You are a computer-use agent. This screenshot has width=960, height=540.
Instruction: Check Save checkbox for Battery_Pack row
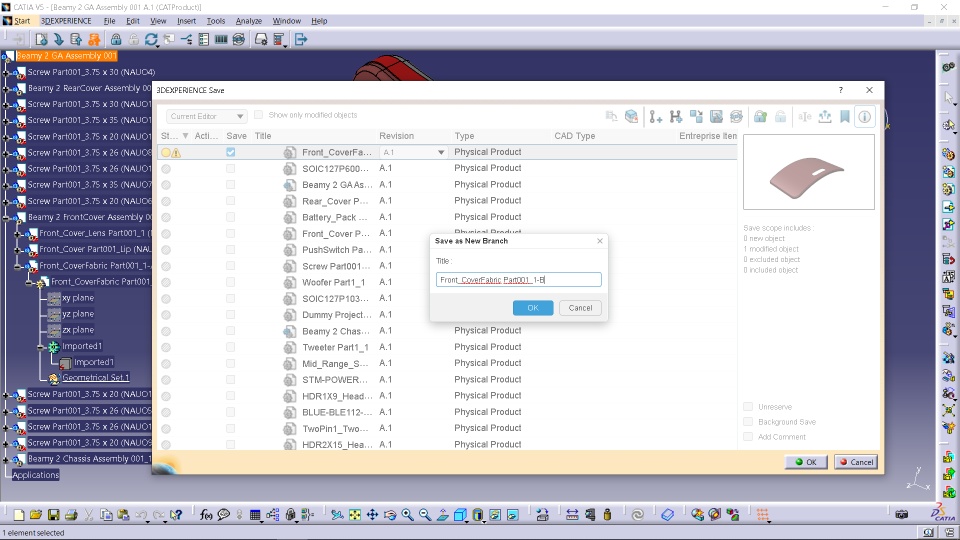tap(230, 217)
